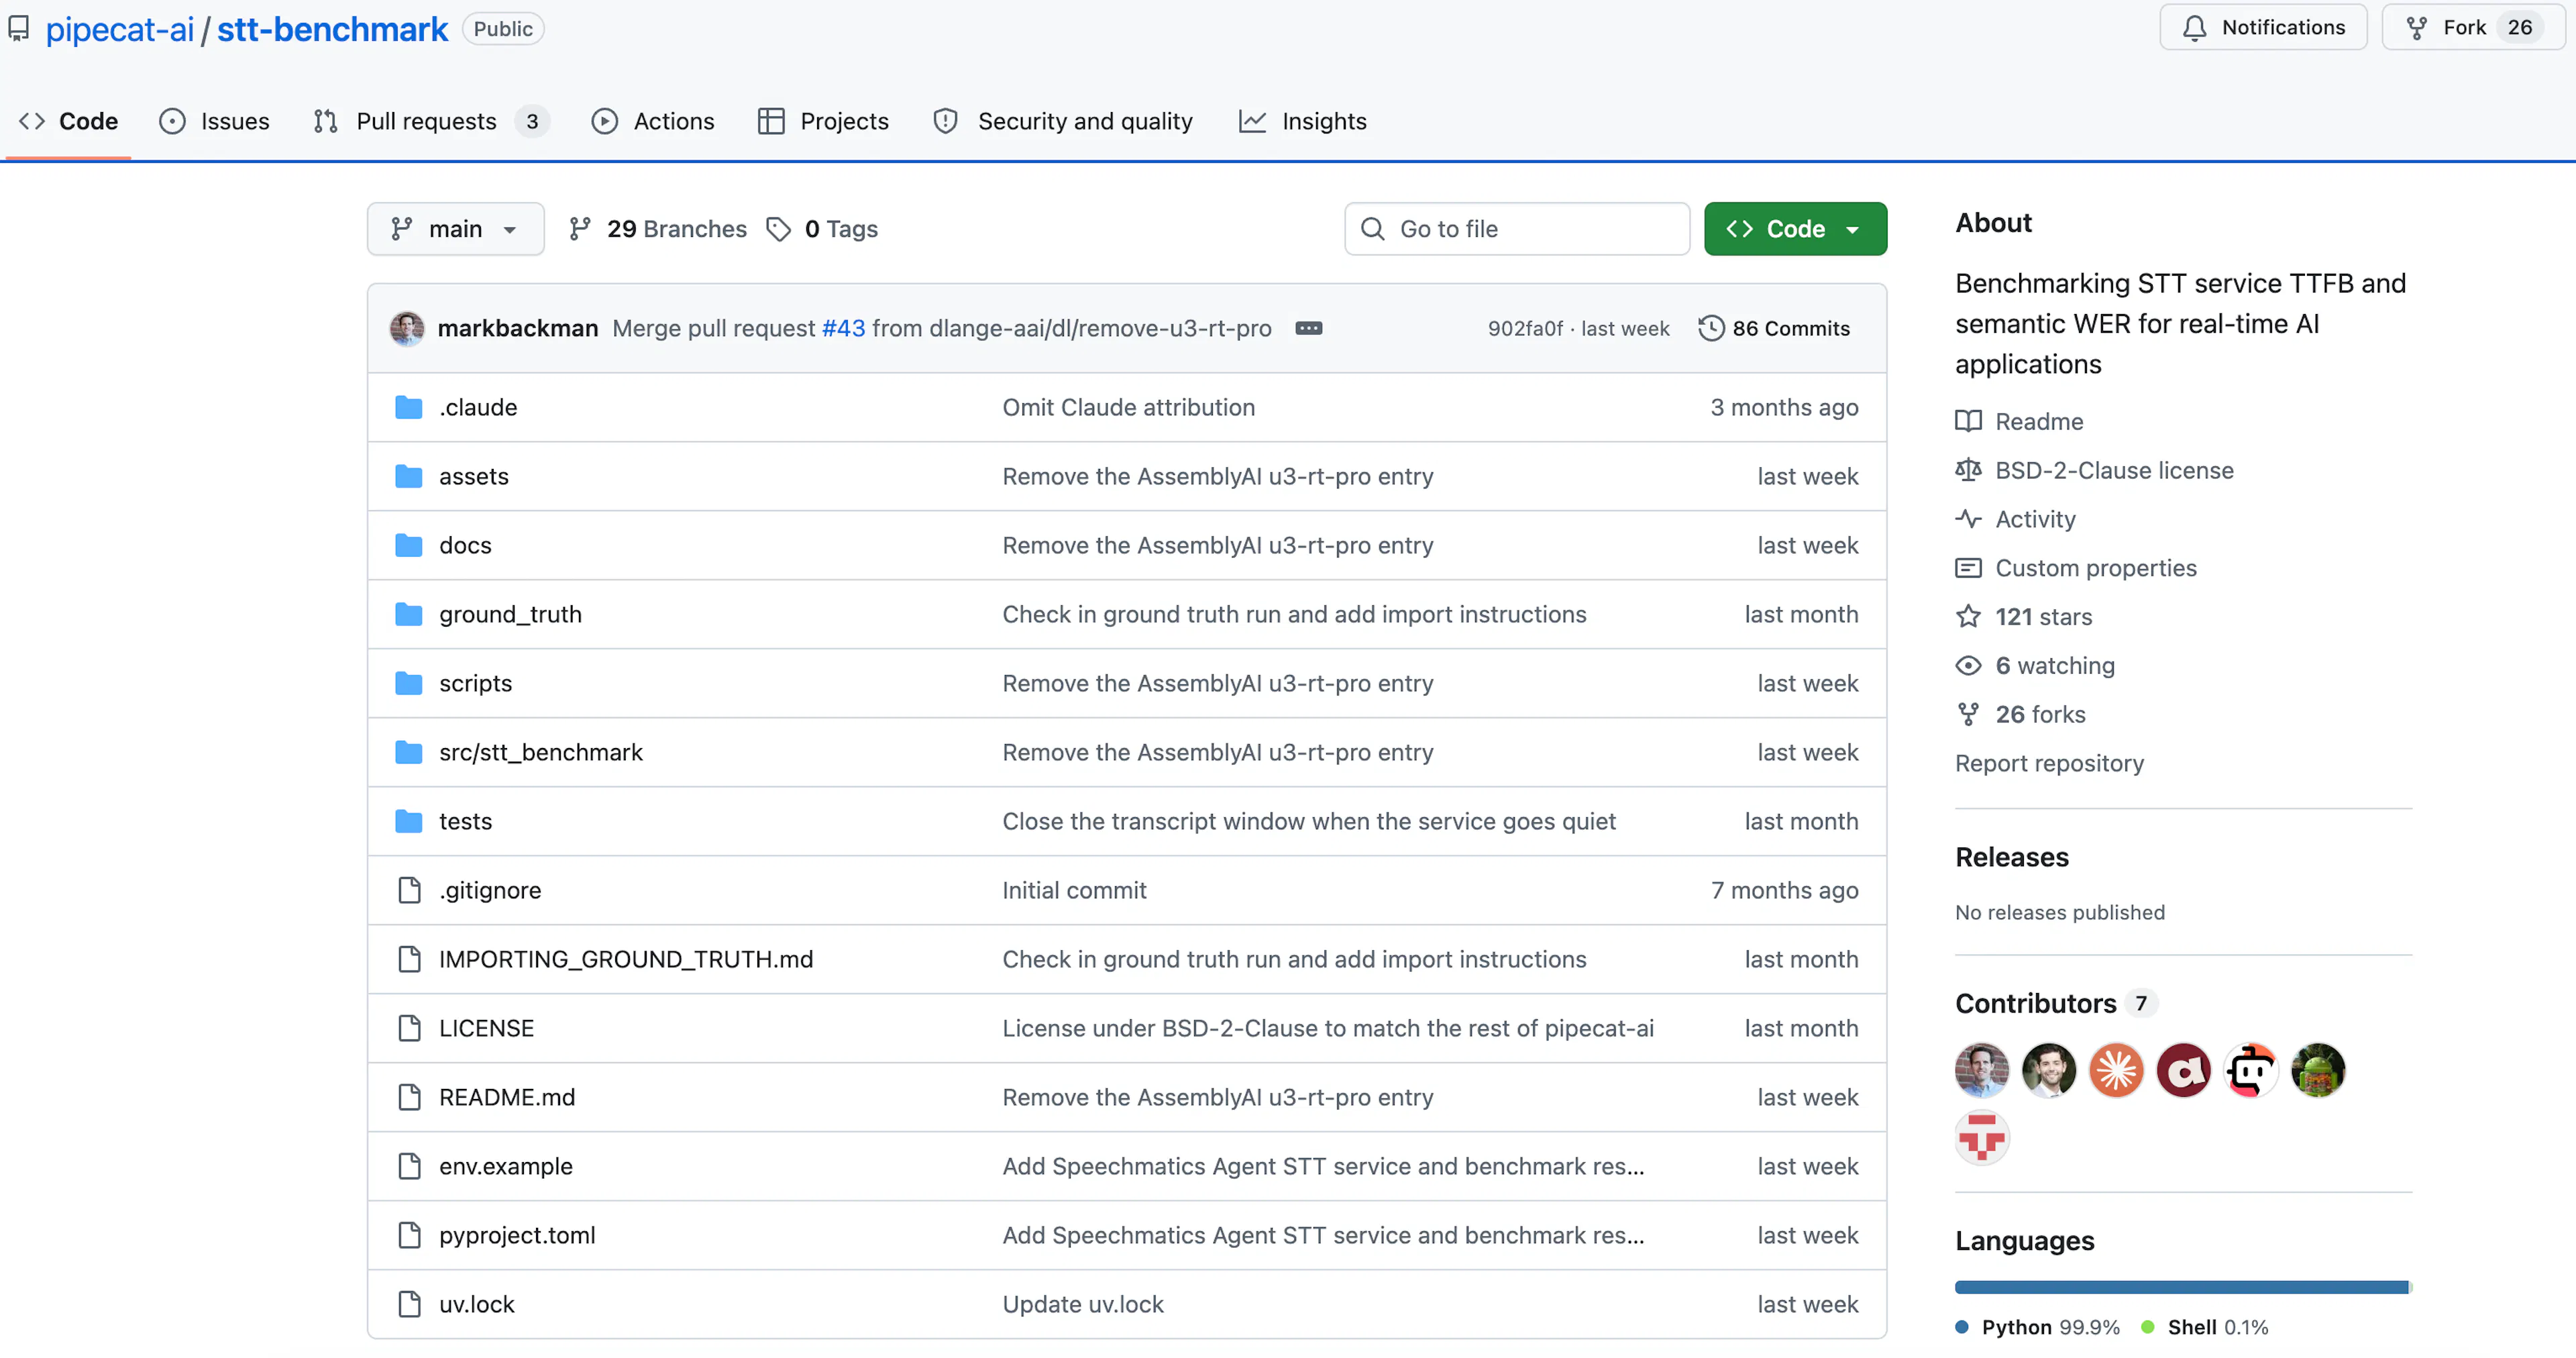2576x1358 pixels.
Task: Open the 'Omit Claude attribution' commit
Action: click(x=1128, y=407)
